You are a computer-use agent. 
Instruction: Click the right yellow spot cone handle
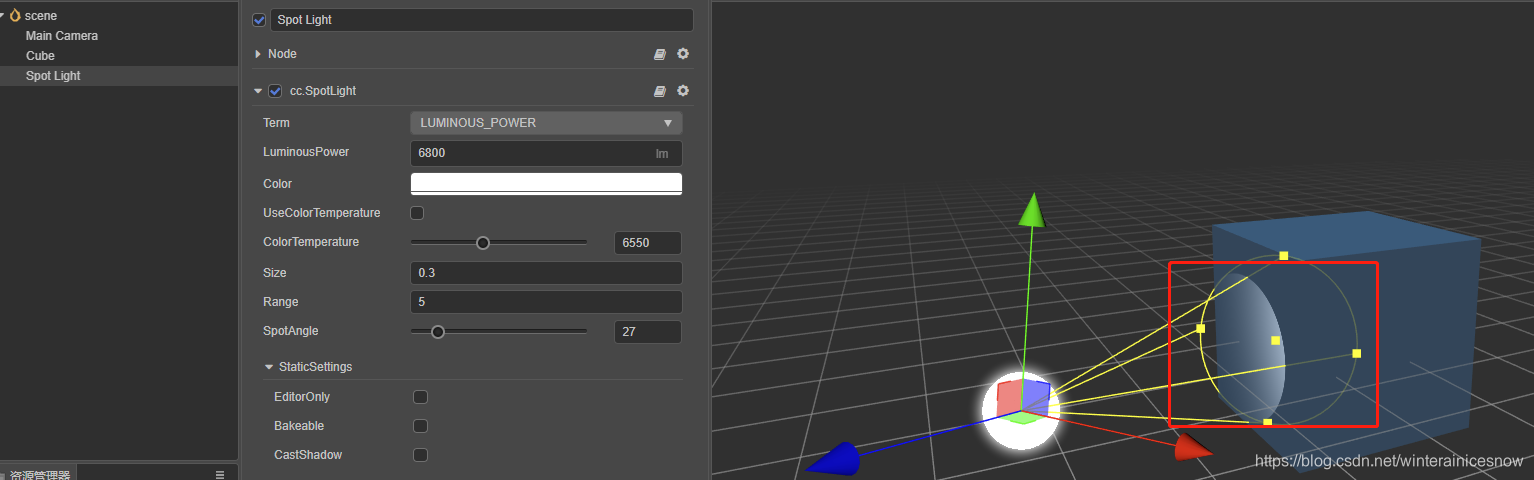pos(1357,353)
